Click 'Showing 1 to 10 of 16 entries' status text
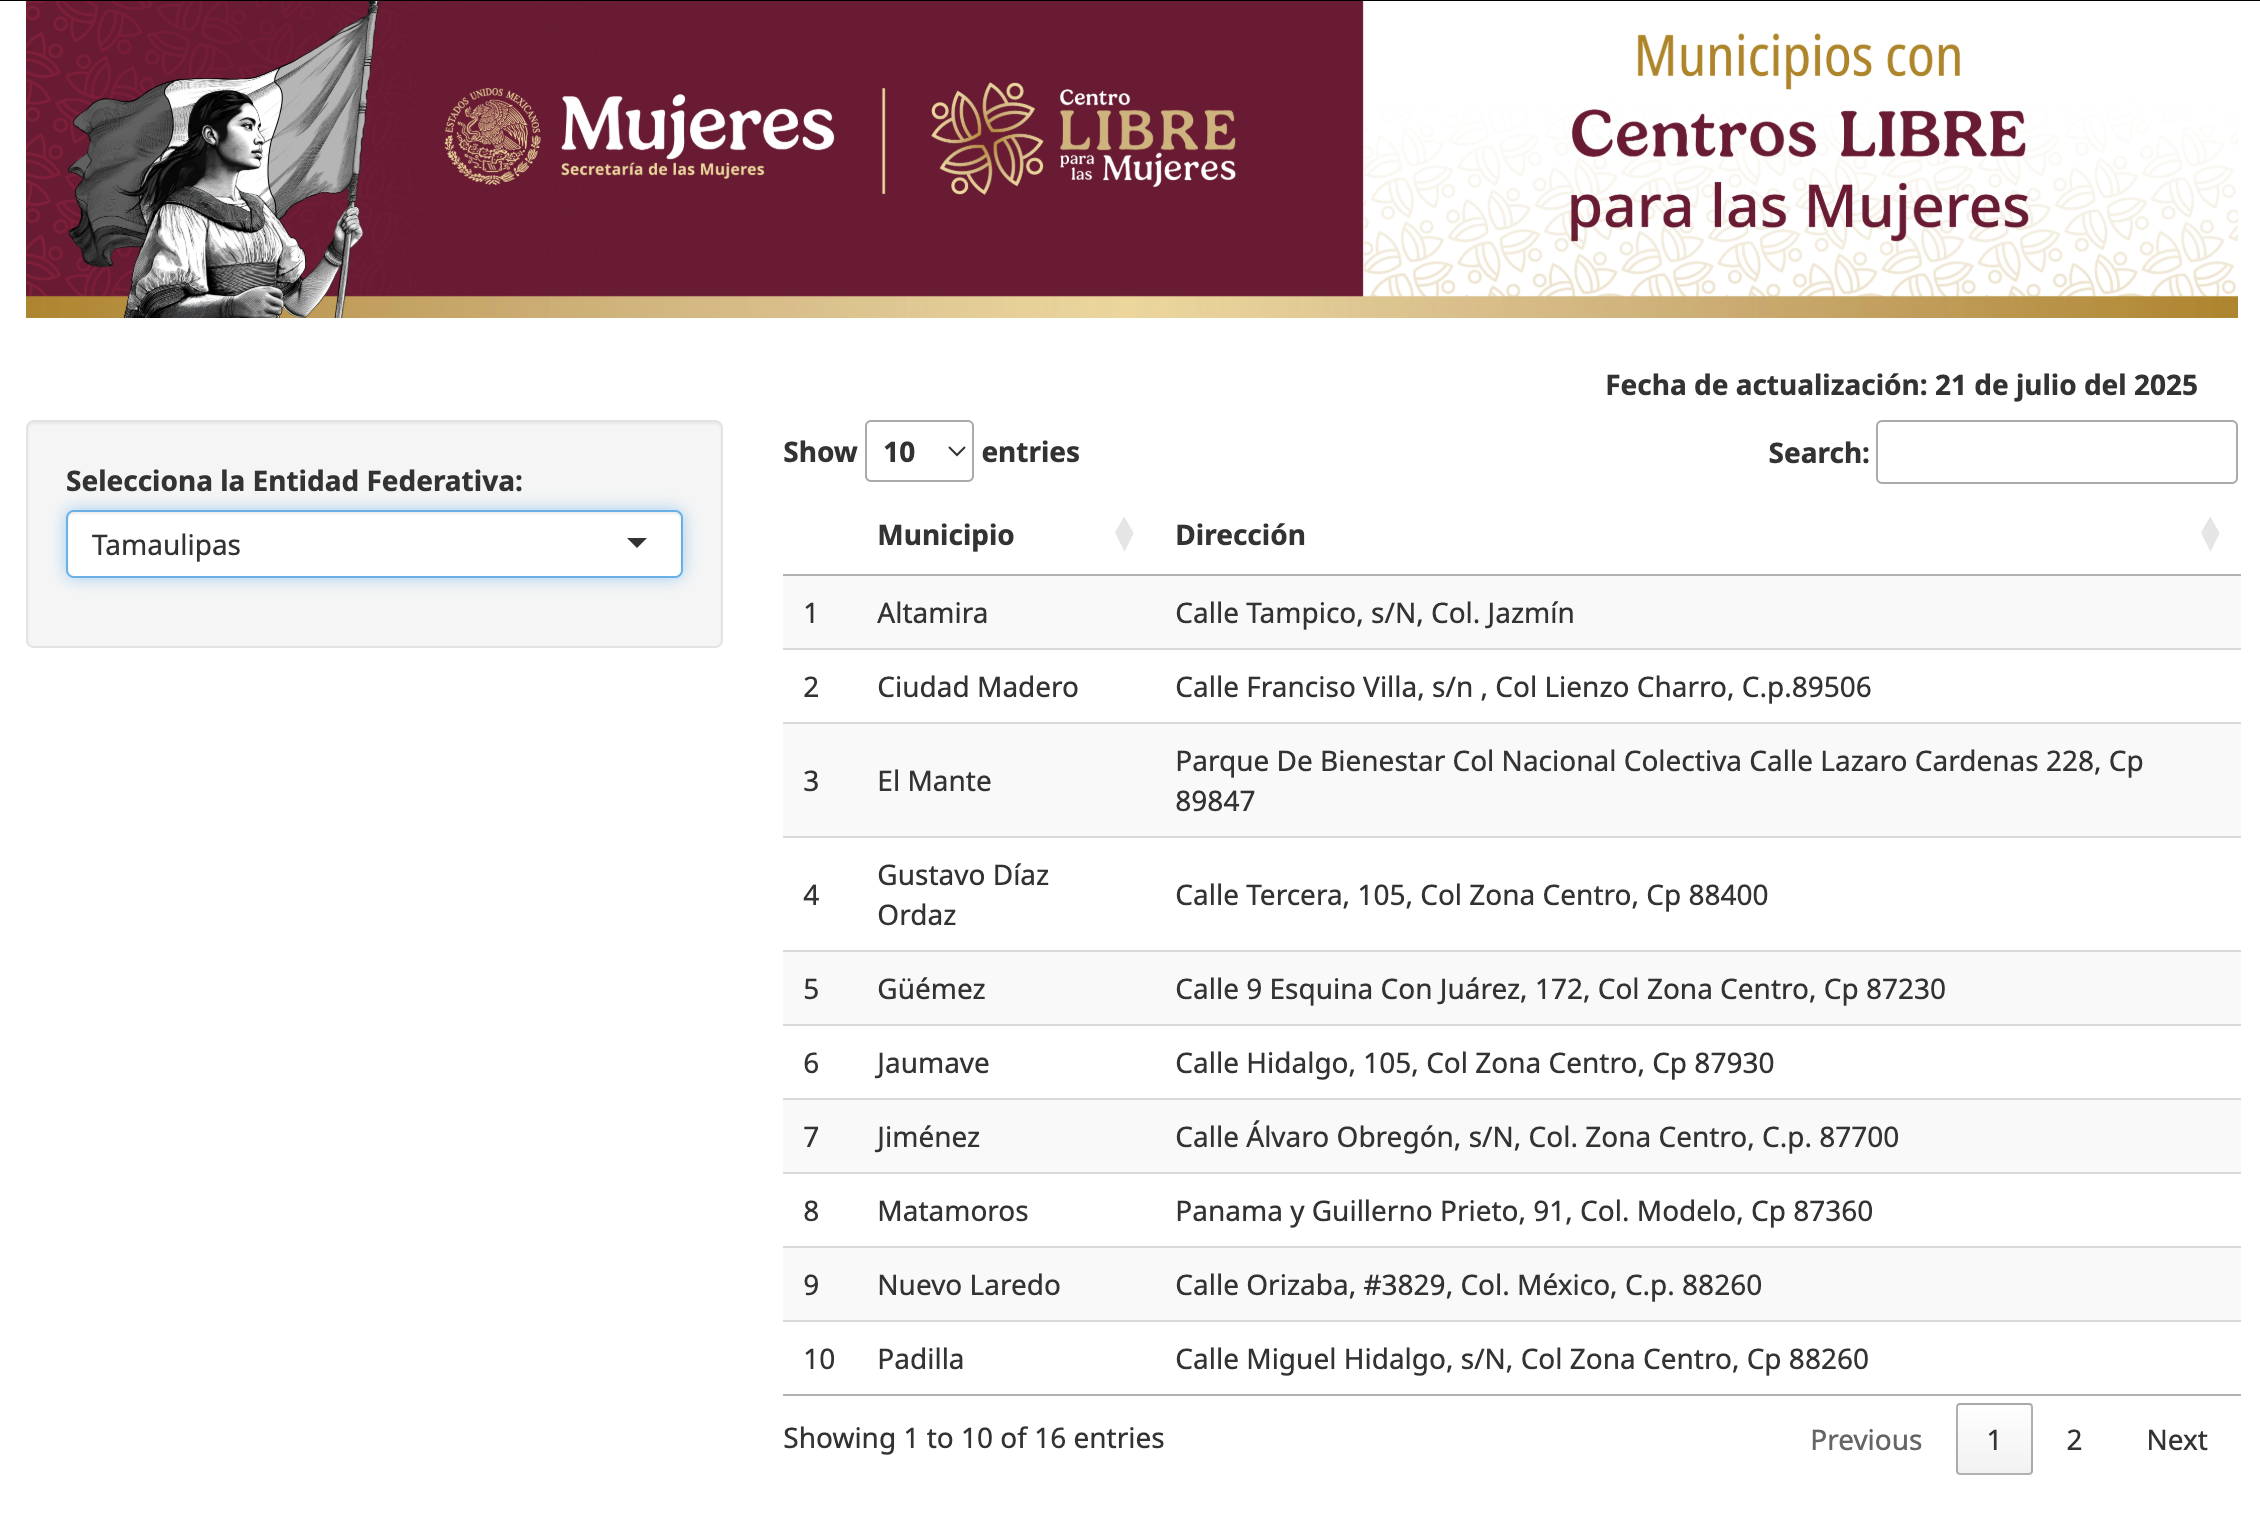 [973, 1438]
